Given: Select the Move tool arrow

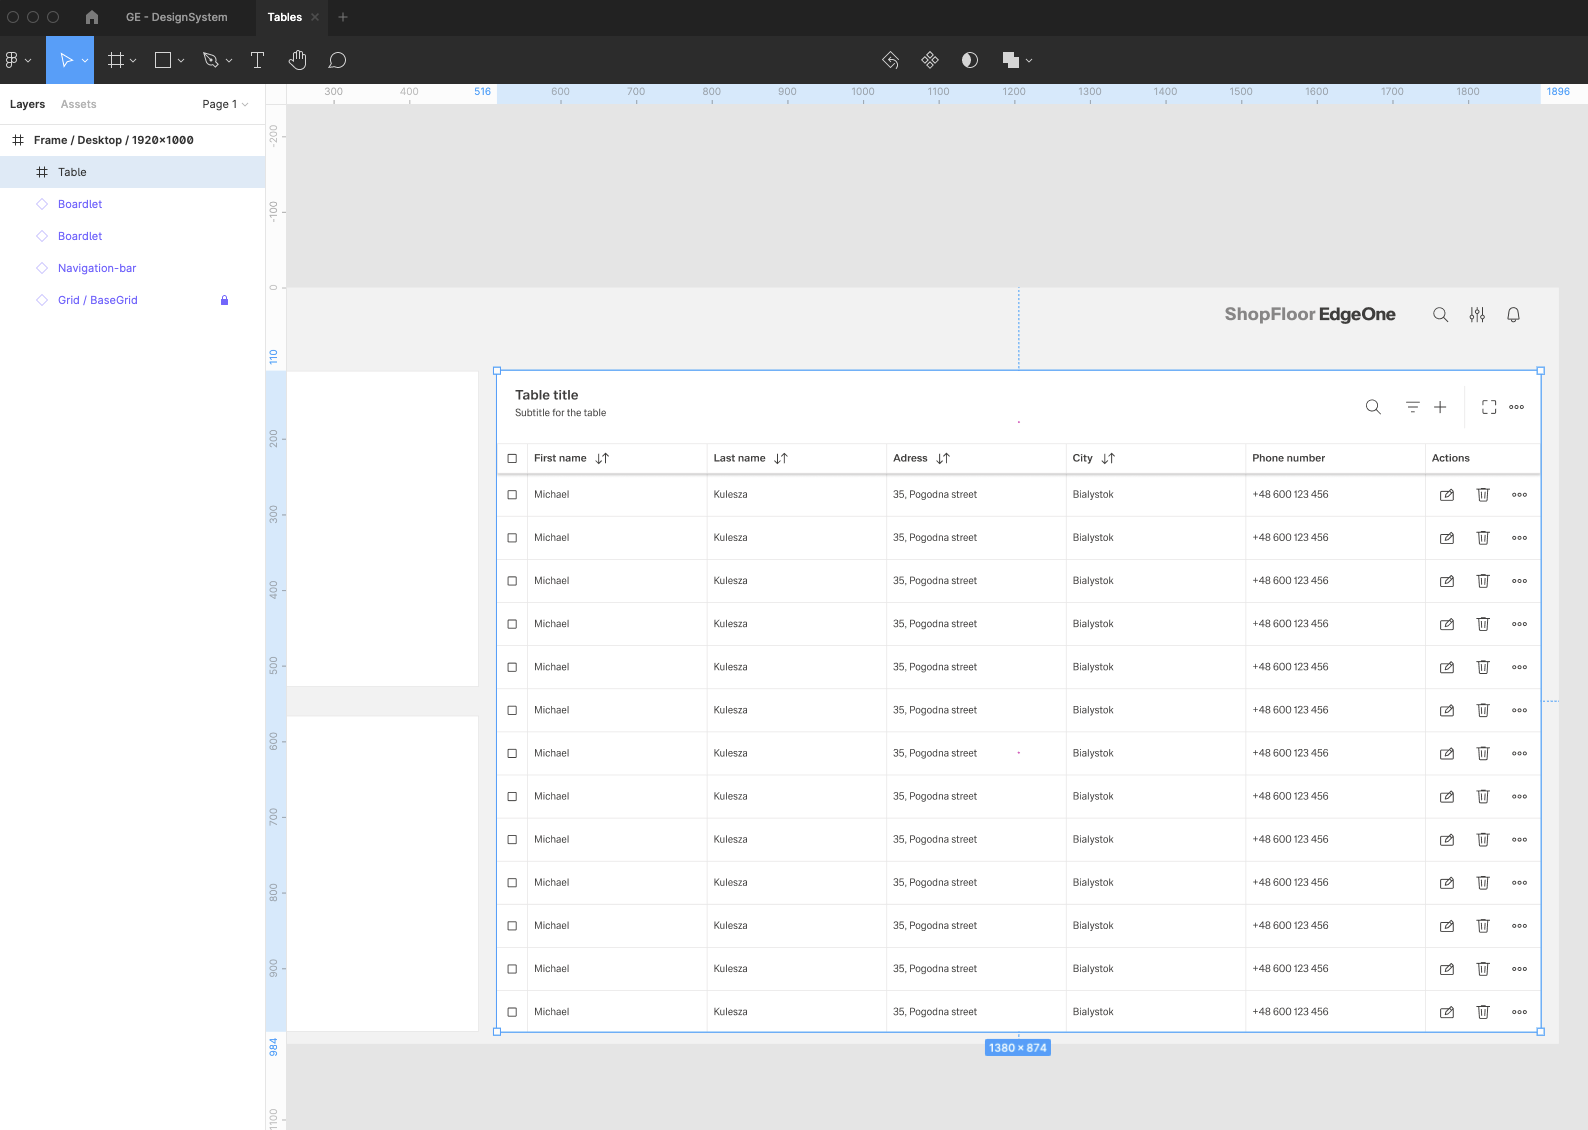Looking at the screenshot, I should point(66,60).
